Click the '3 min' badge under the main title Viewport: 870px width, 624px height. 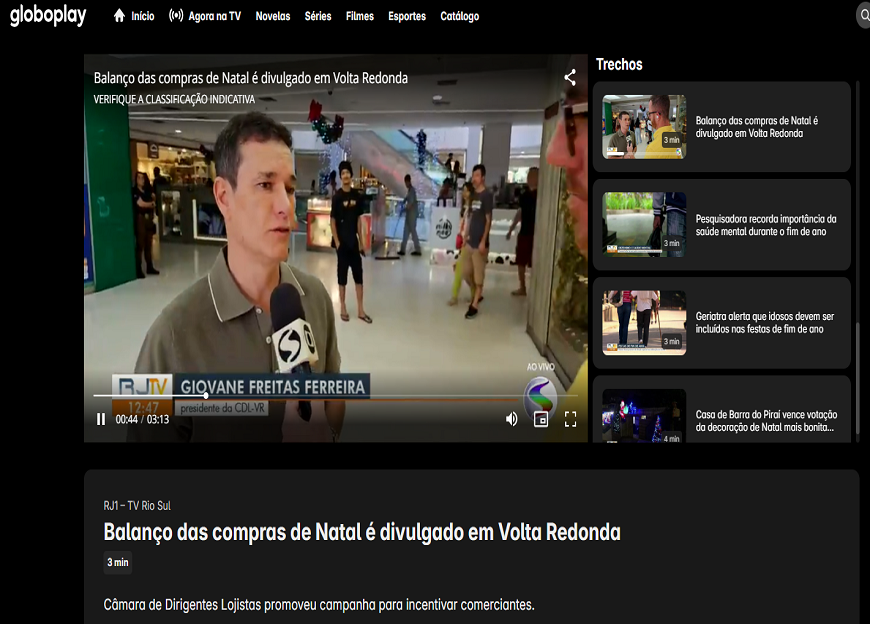[x=118, y=562]
